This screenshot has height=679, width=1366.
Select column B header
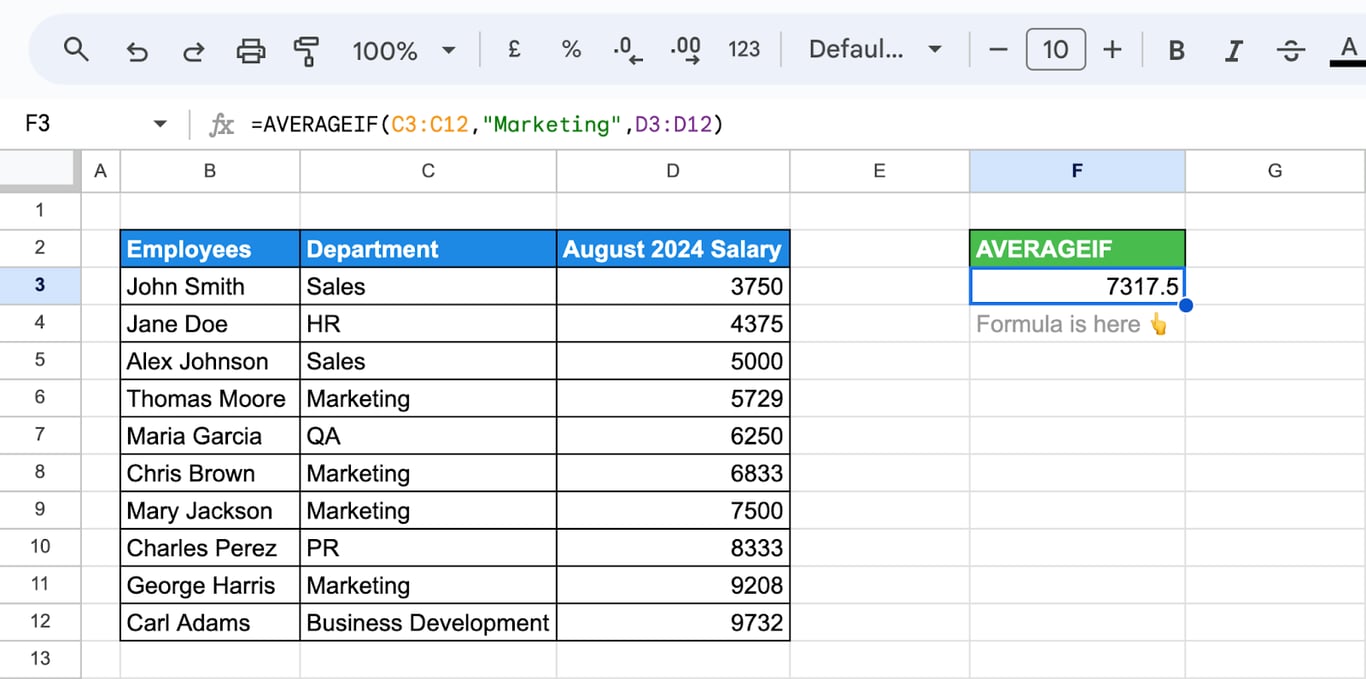tap(210, 171)
